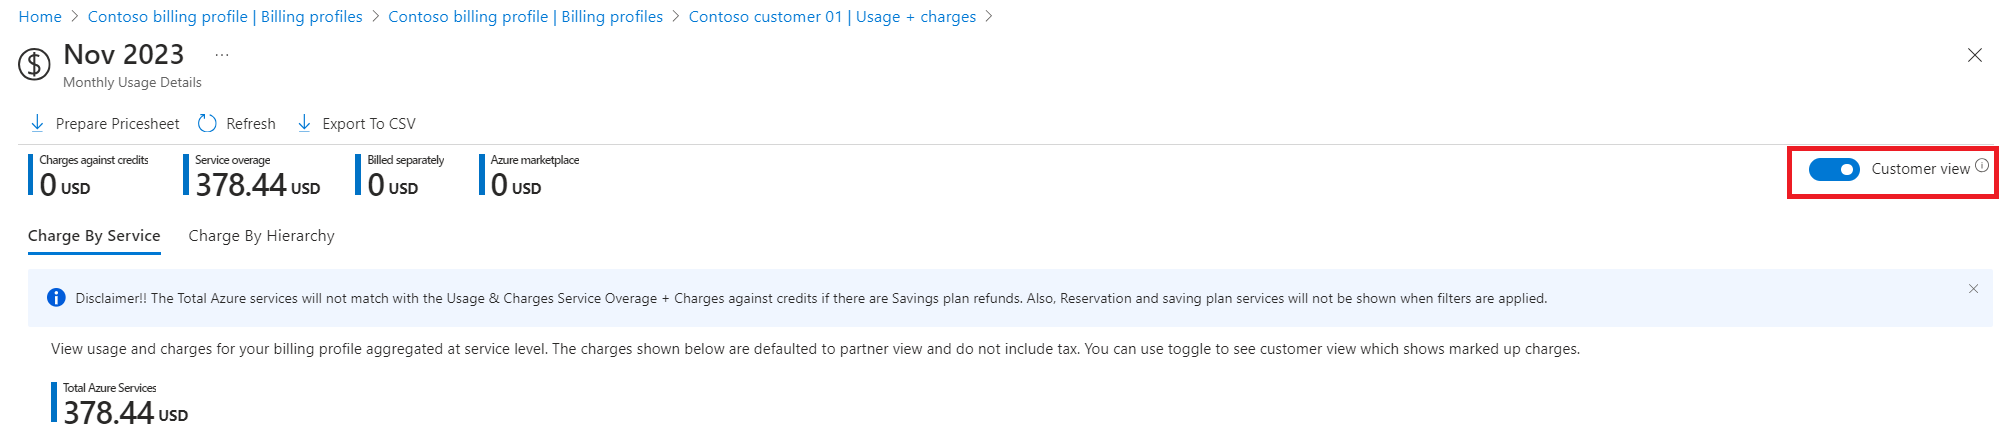Screen dimensions: 2004x439
Task: Click the dollar sign billing icon
Action: [x=34, y=65]
